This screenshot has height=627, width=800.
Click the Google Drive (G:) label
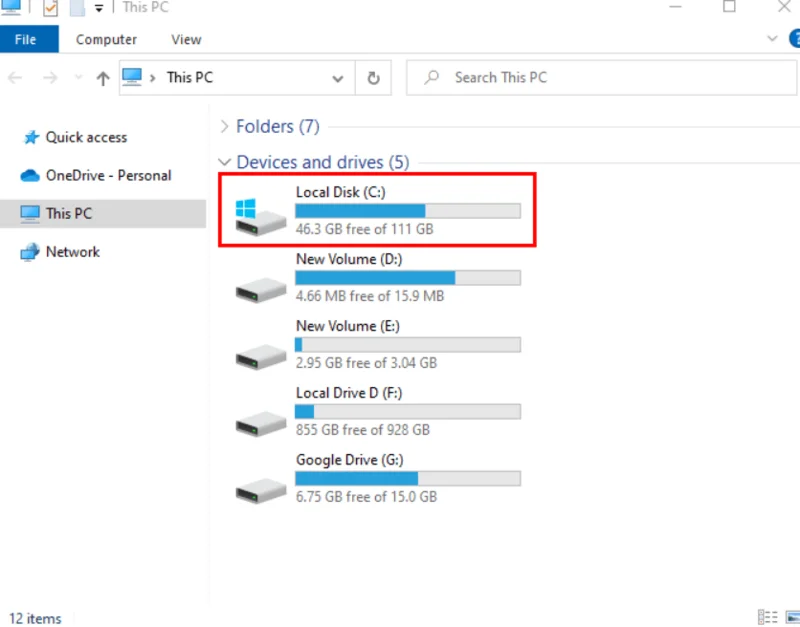[x=349, y=460]
